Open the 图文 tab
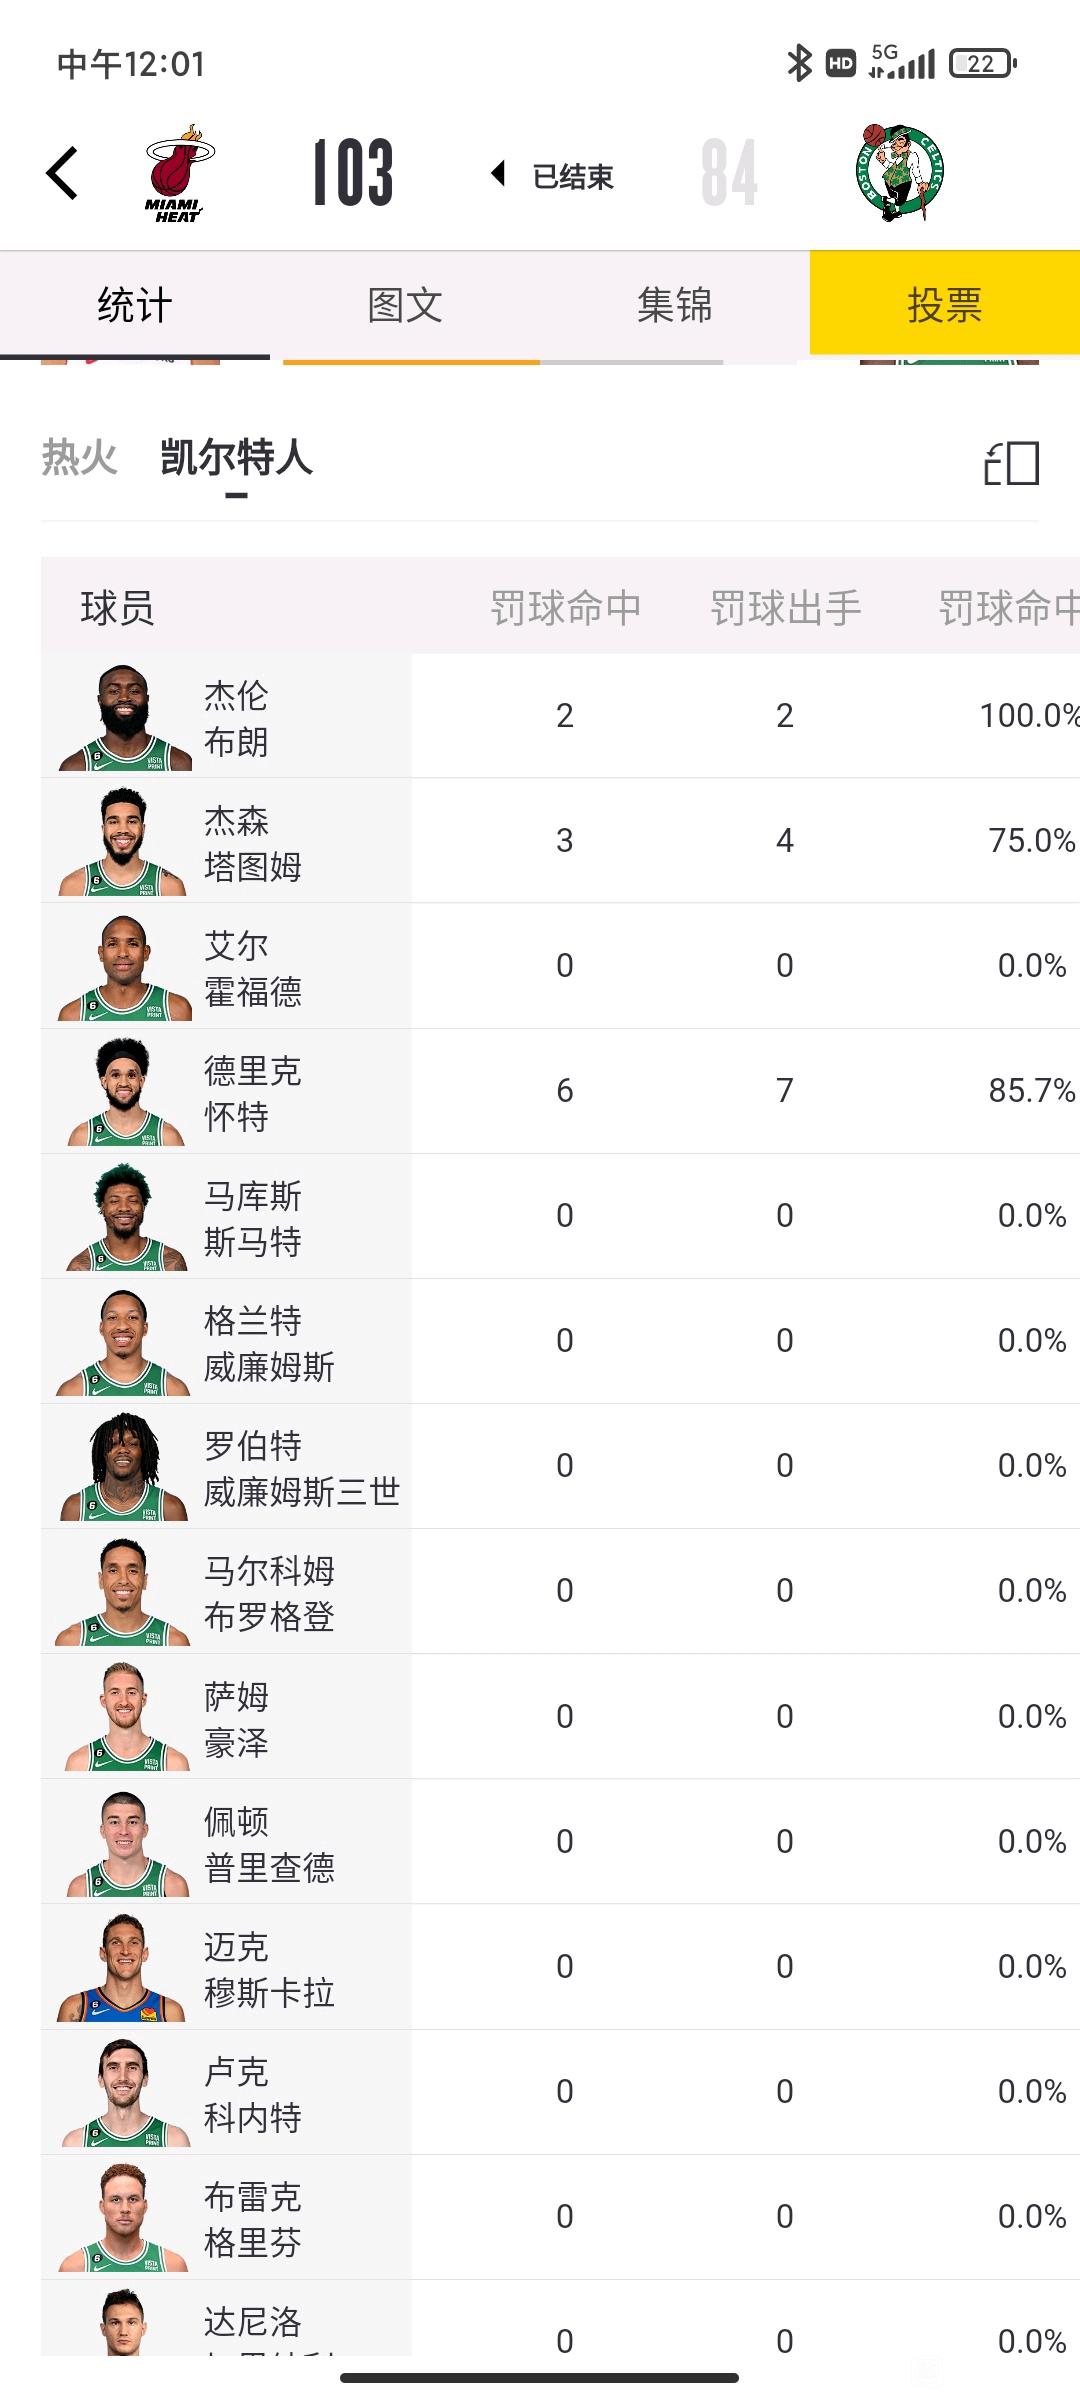 pyautogui.click(x=405, y=304)
